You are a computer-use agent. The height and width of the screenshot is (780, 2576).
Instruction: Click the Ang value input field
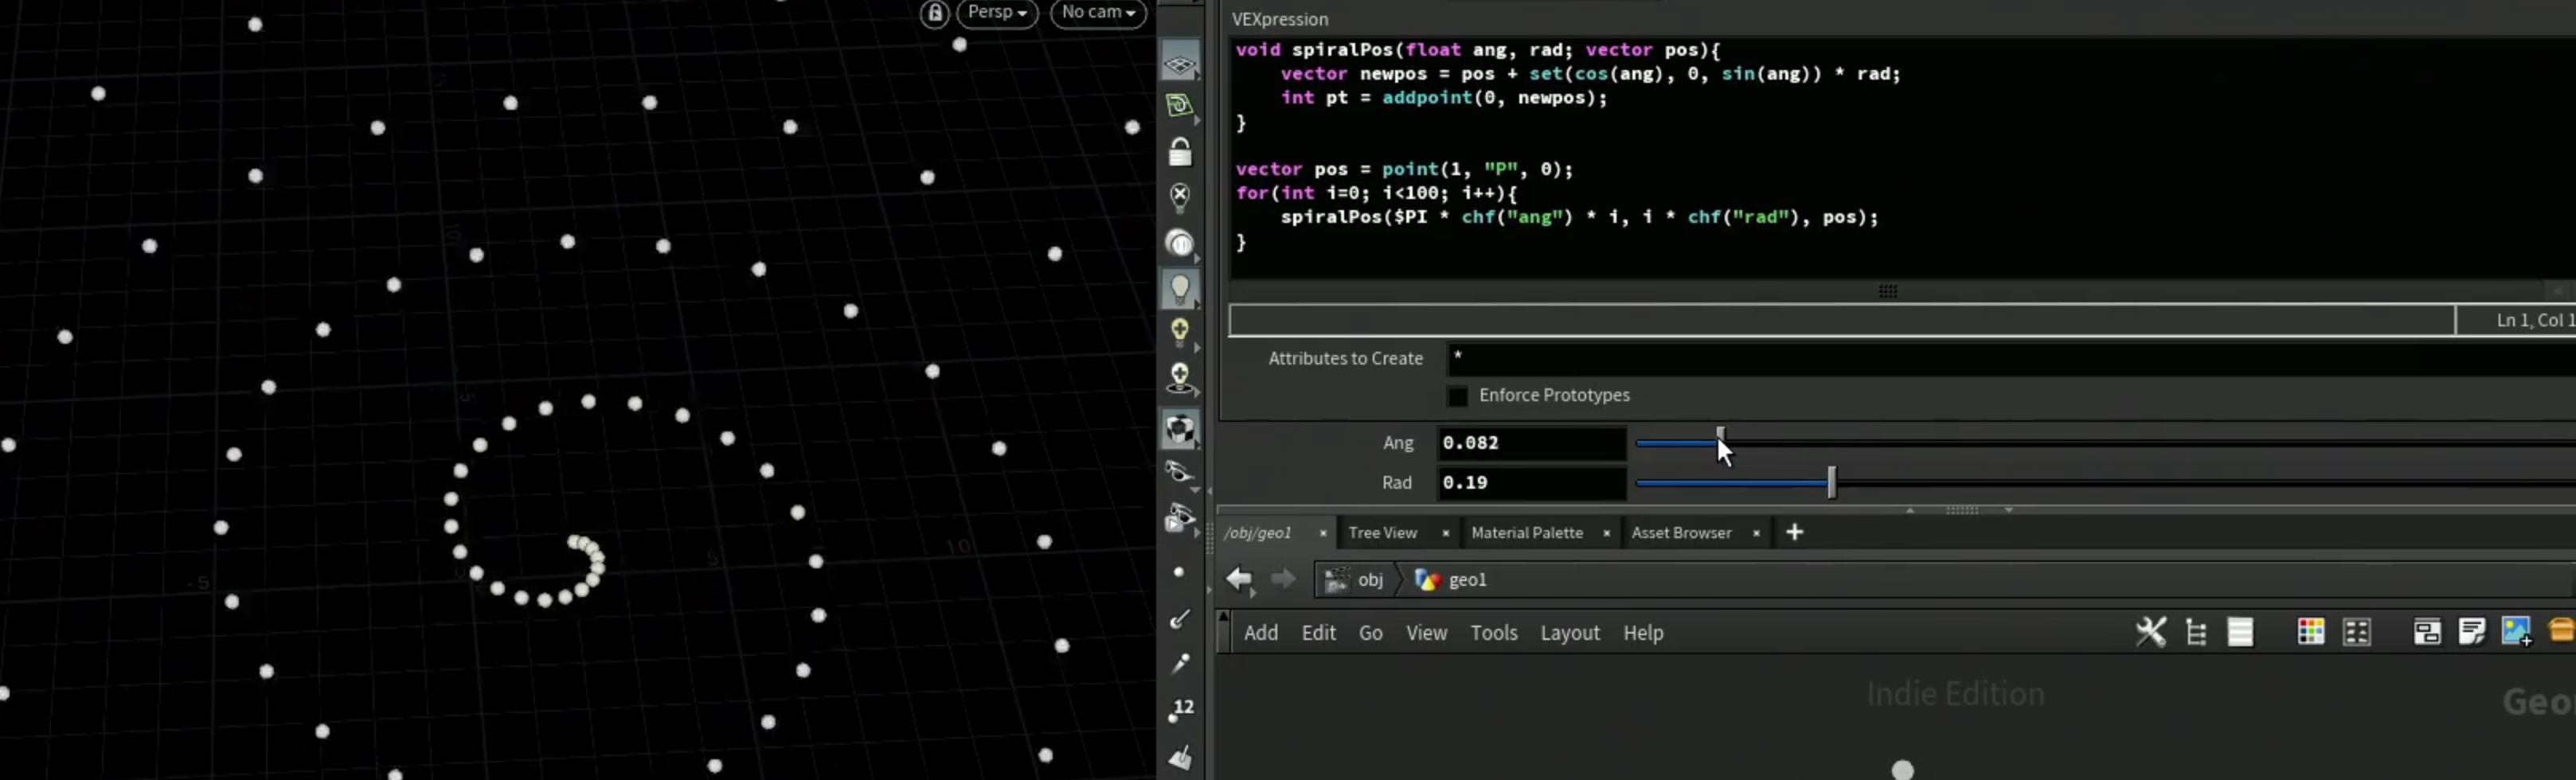(1531, 443)
